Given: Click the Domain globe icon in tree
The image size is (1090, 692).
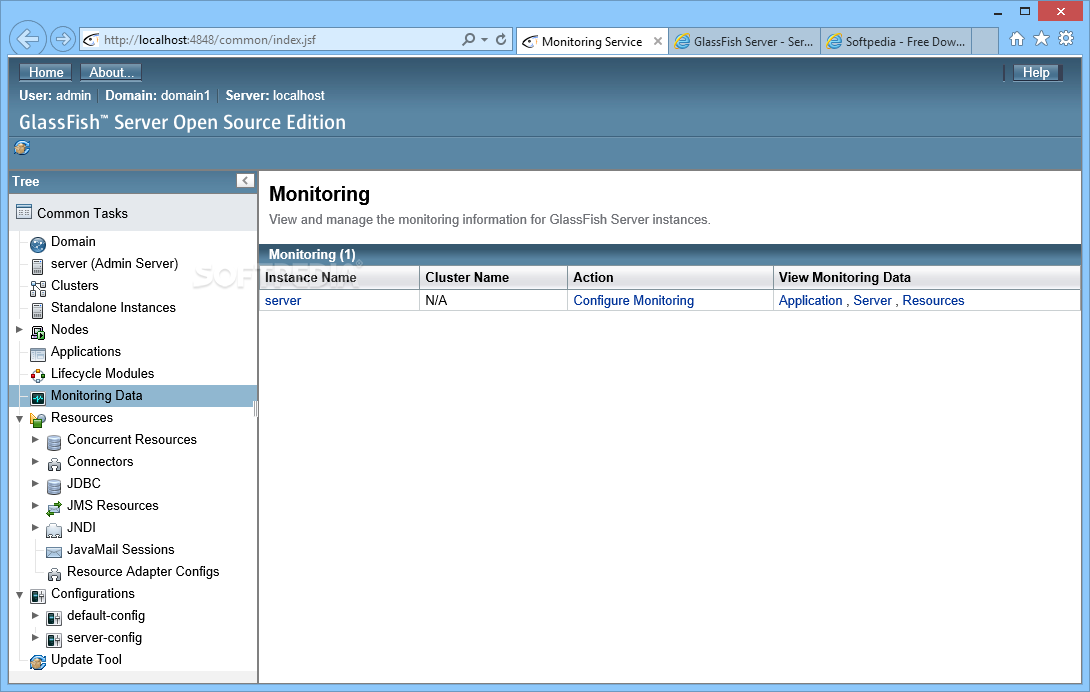Looking at the screenshot, I should 38,244.
